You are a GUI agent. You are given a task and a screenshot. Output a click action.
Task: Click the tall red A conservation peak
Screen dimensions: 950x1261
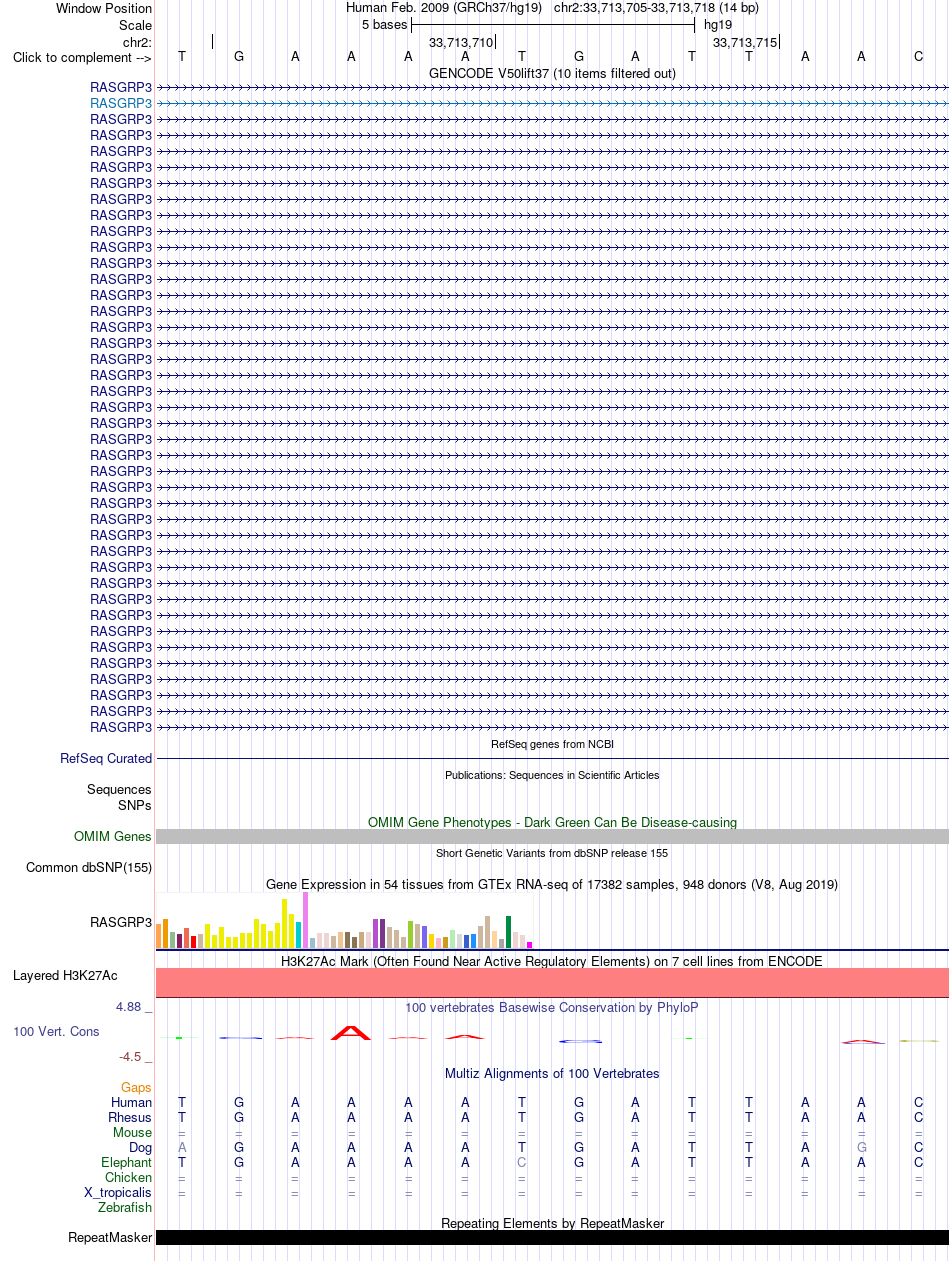[351, 1033]
